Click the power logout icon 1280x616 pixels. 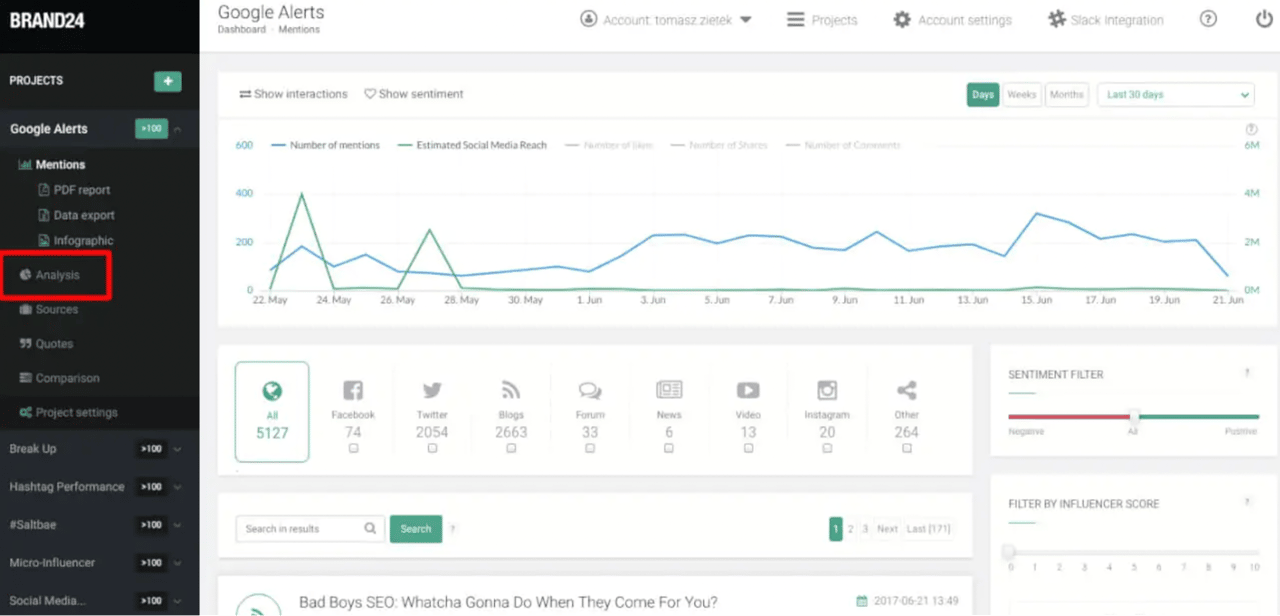(x=1264, y=19)
